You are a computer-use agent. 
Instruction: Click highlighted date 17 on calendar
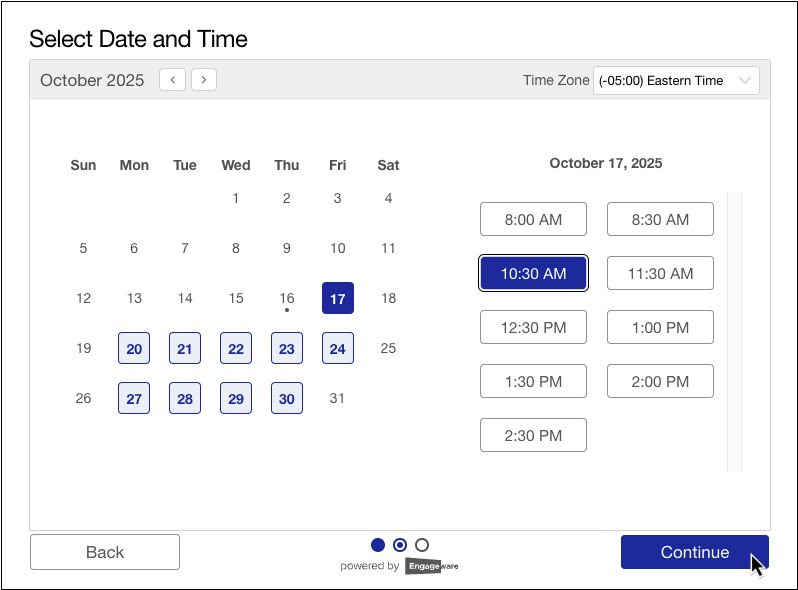coord(338,298)
